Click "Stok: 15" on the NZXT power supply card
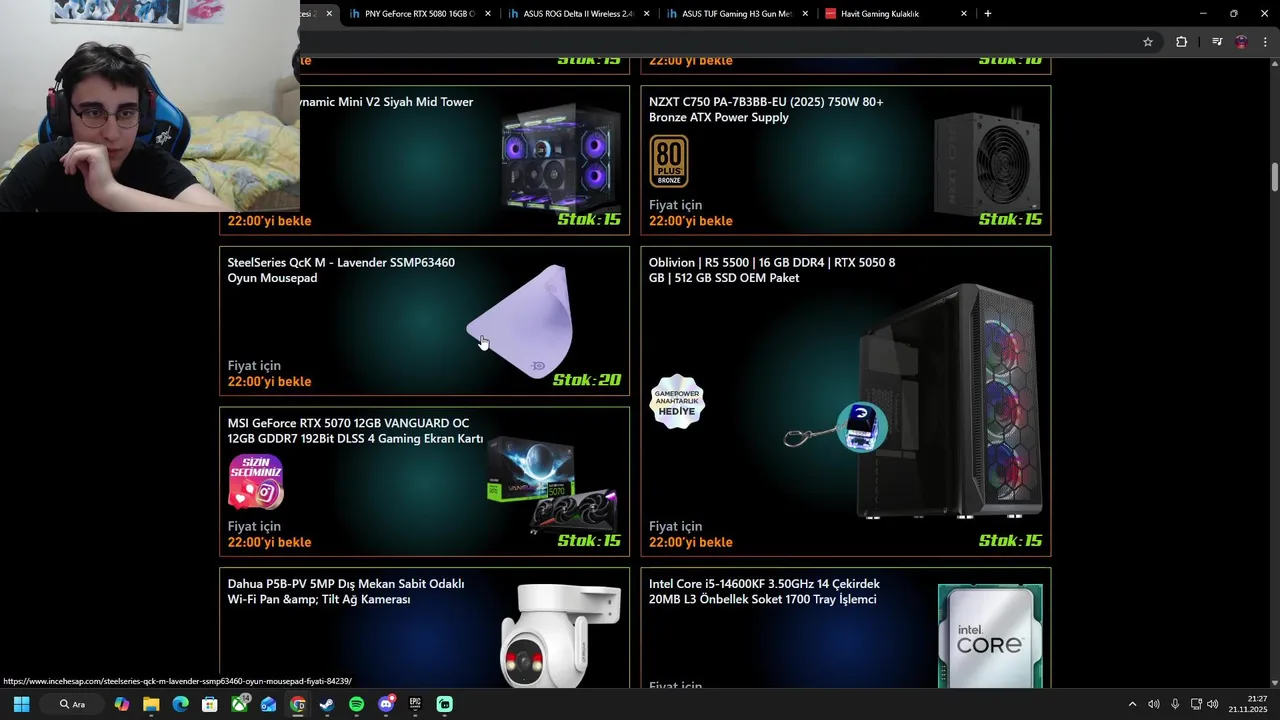This screenshot has height=720, width=1280. tap(1010, 220)
